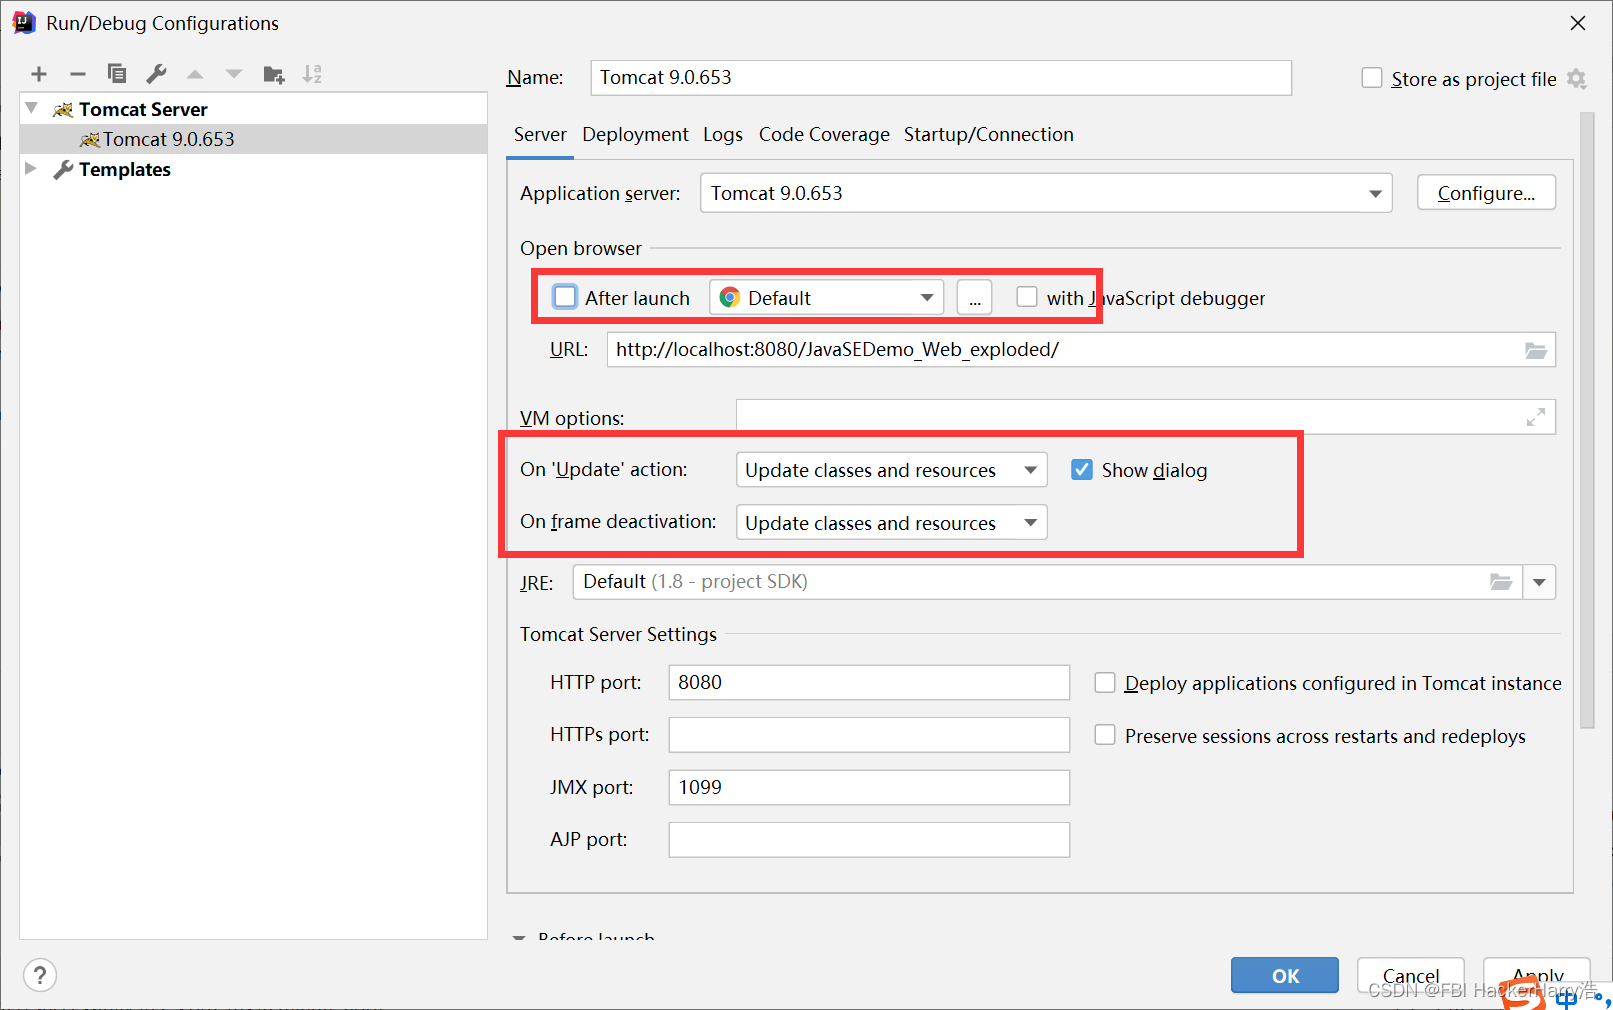The width and height of the screenshot is (1613, 1010).
Task: Open the On frame deactivation dropdown
Action: click(891, 523)
